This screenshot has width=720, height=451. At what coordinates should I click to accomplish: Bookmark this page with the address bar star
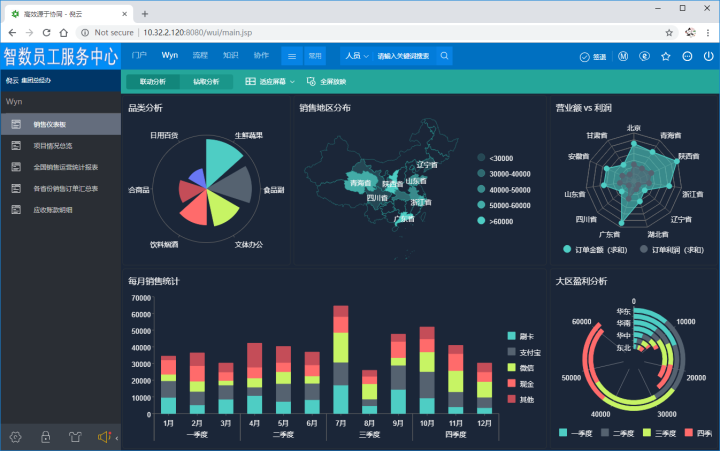(x=669, y=33)
